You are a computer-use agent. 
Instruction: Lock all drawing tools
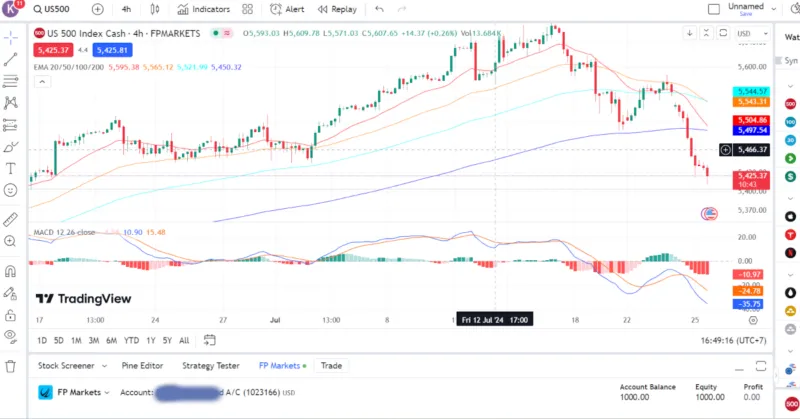10,315
